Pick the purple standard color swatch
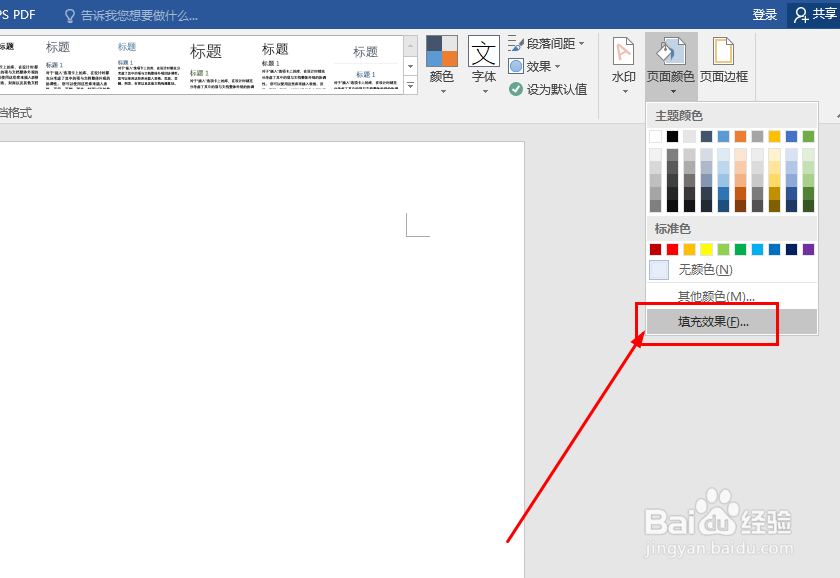 808,249
